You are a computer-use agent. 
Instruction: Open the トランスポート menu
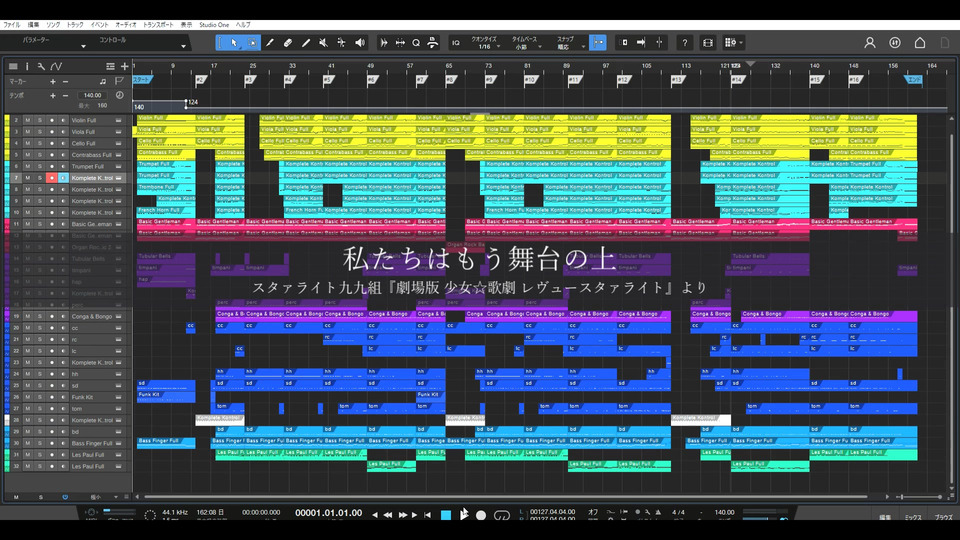pos(158,24)
